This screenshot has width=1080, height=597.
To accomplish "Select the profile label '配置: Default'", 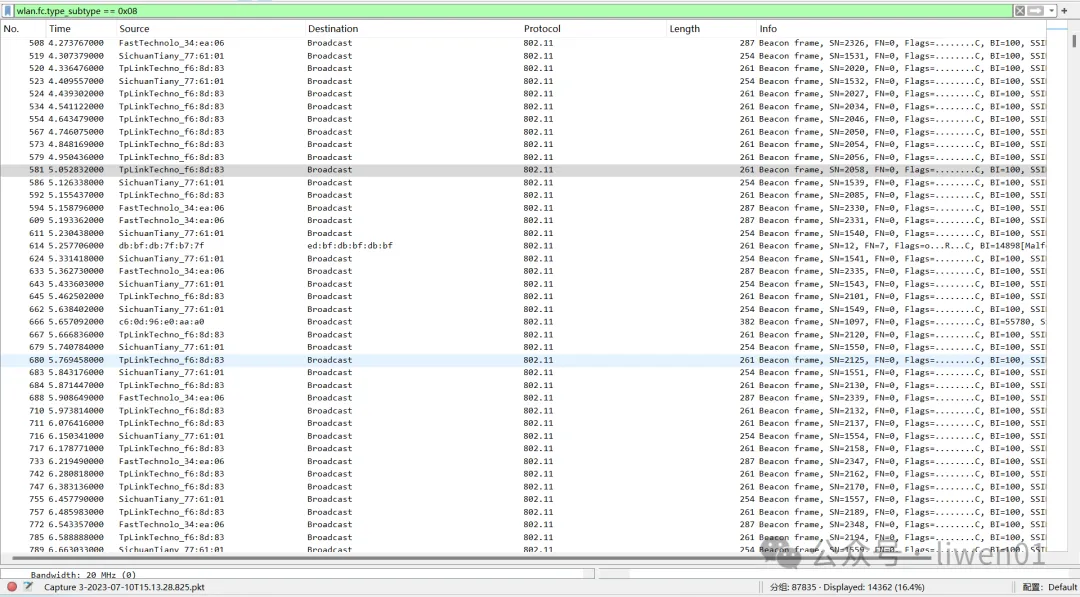I will (x=1050, y=587).
